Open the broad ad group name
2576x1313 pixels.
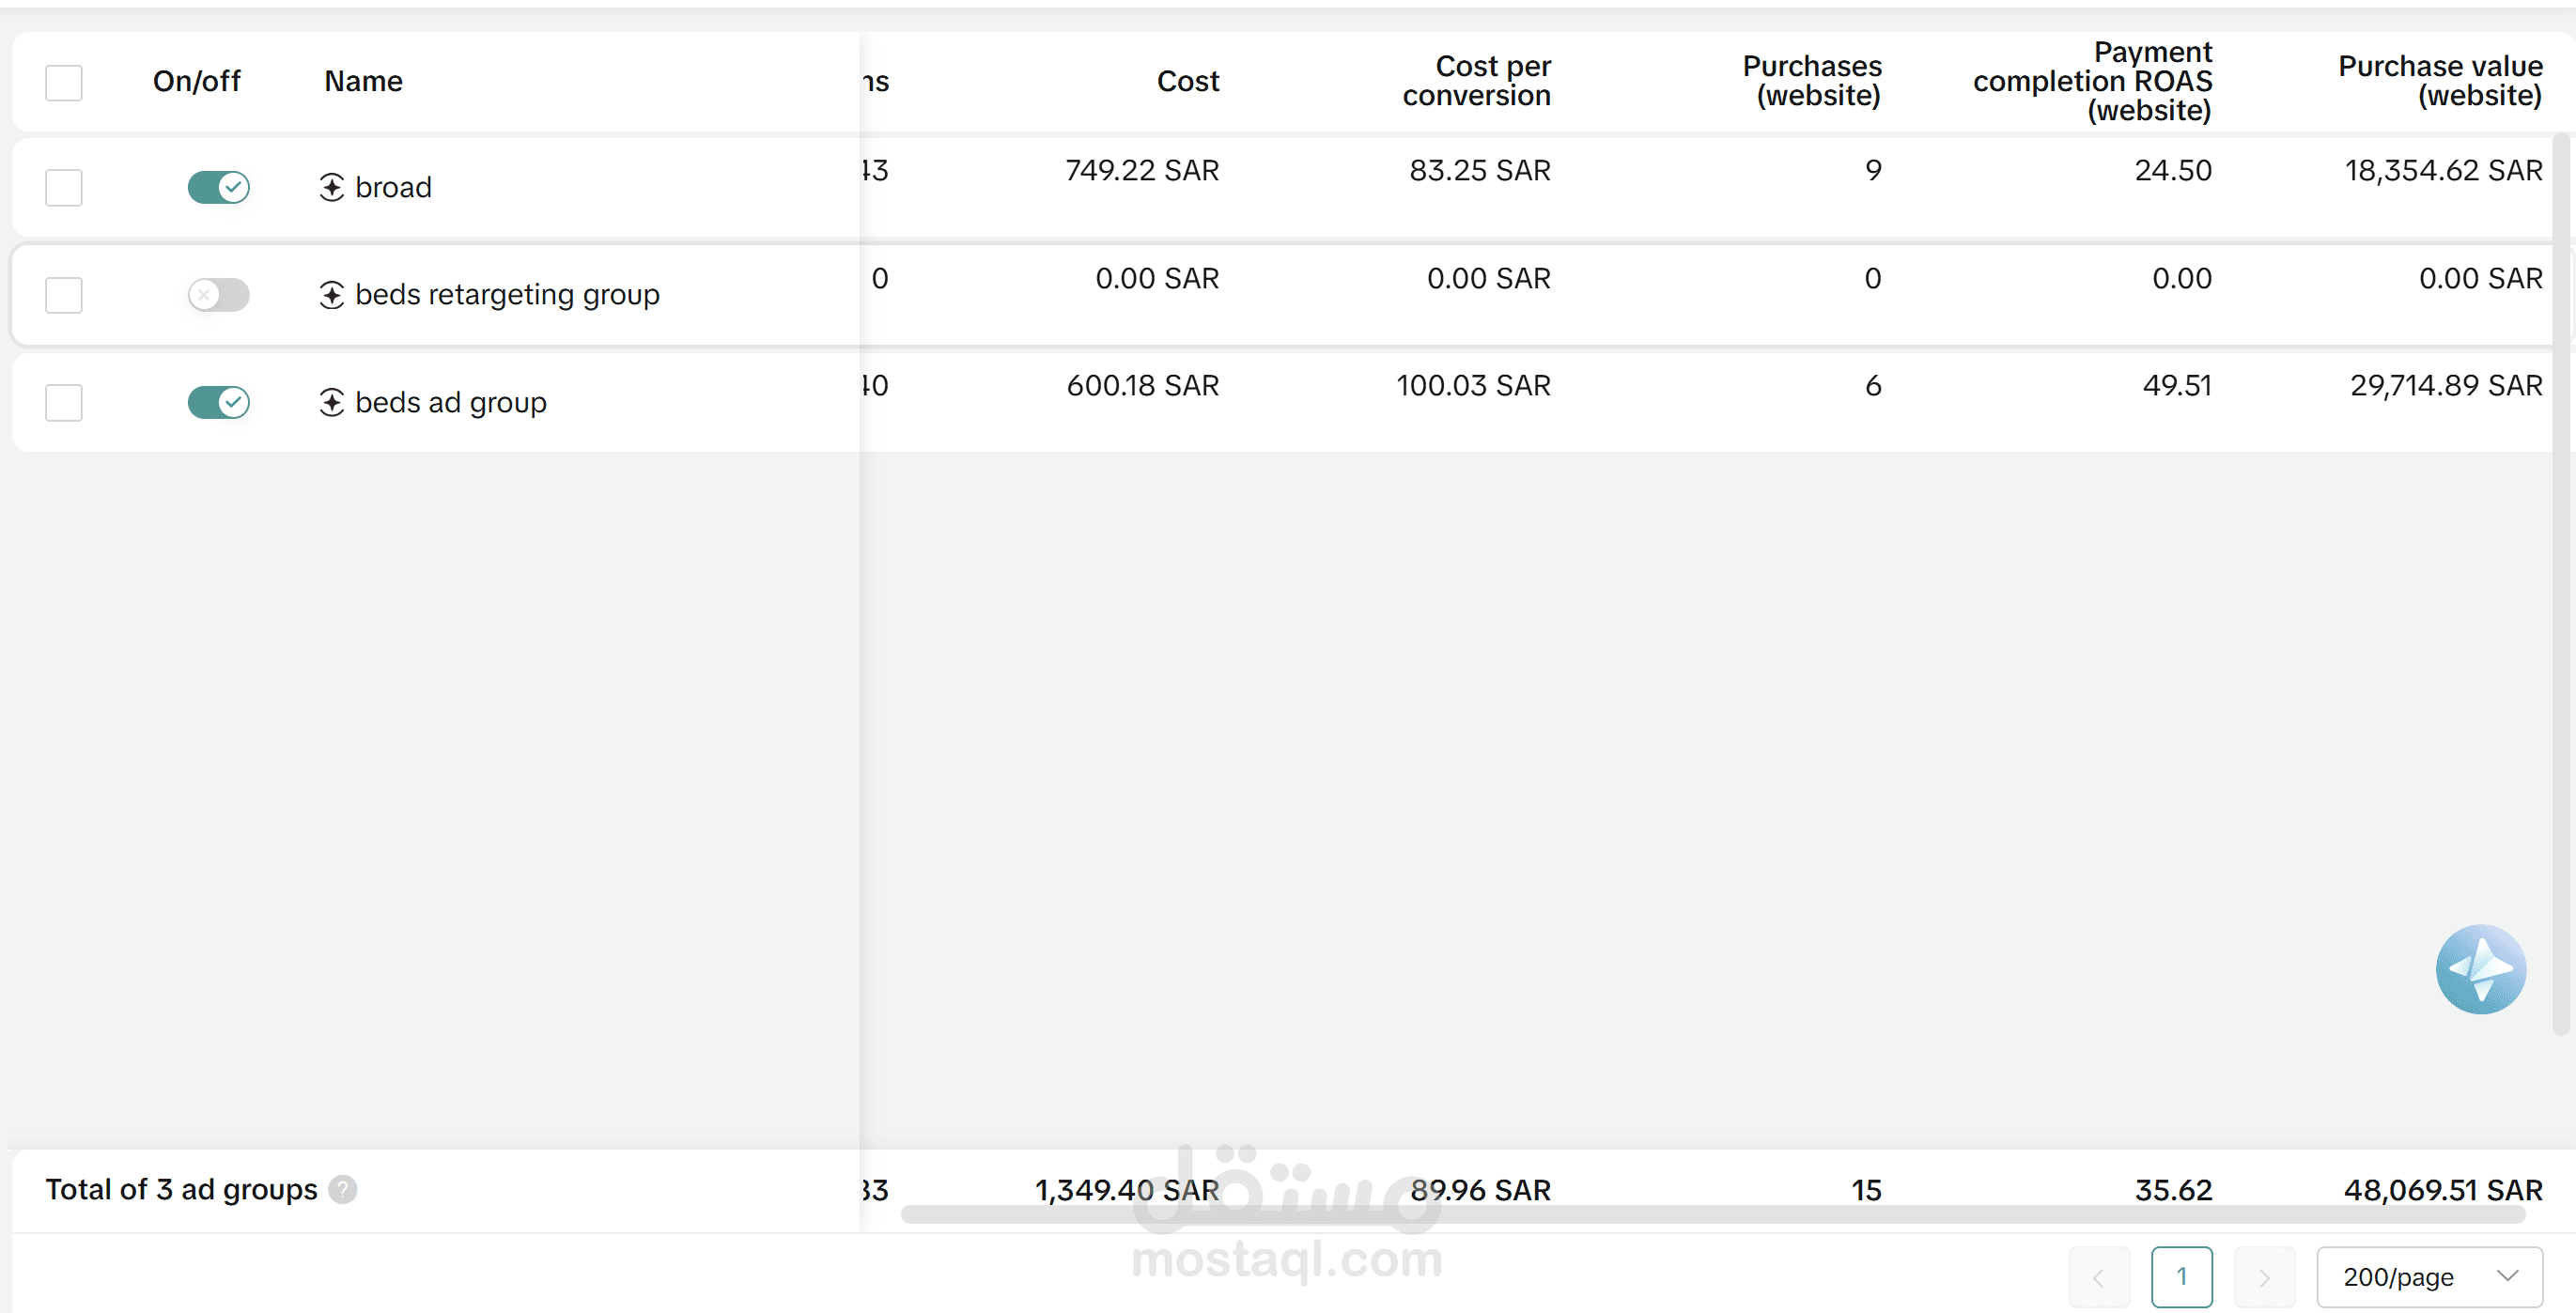pos(393,187)
